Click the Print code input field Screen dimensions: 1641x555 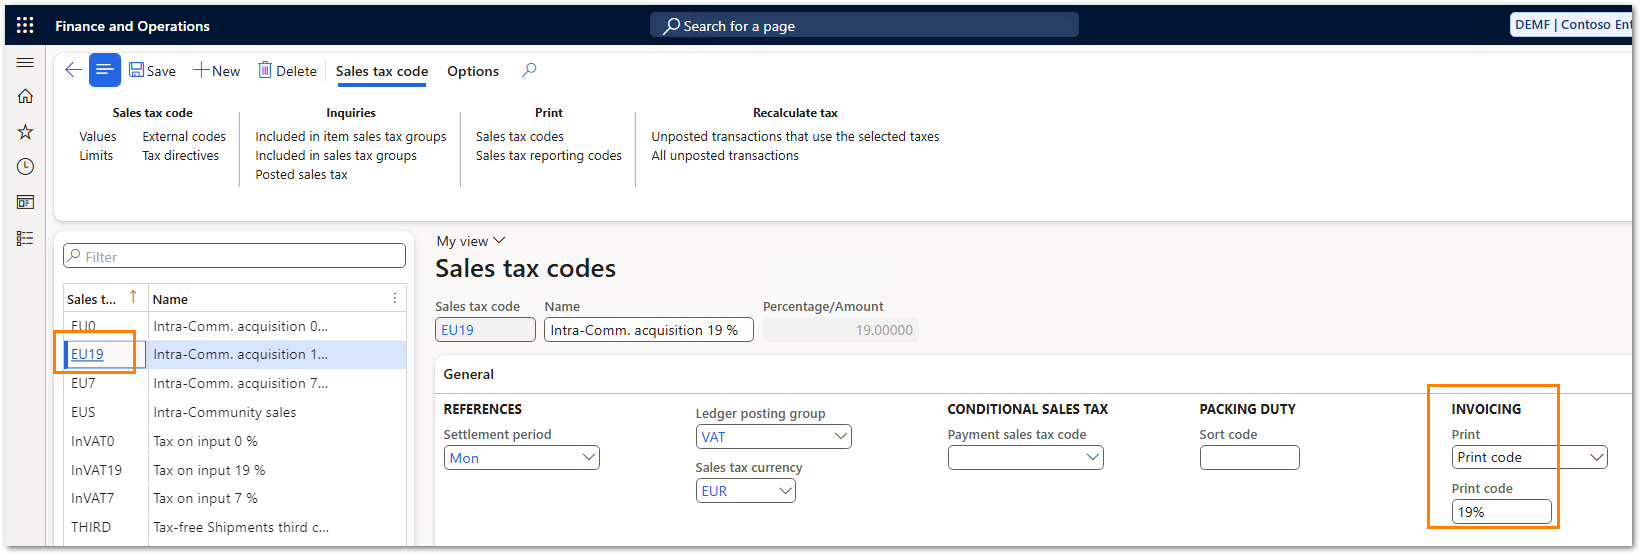tap(1501, 511)
